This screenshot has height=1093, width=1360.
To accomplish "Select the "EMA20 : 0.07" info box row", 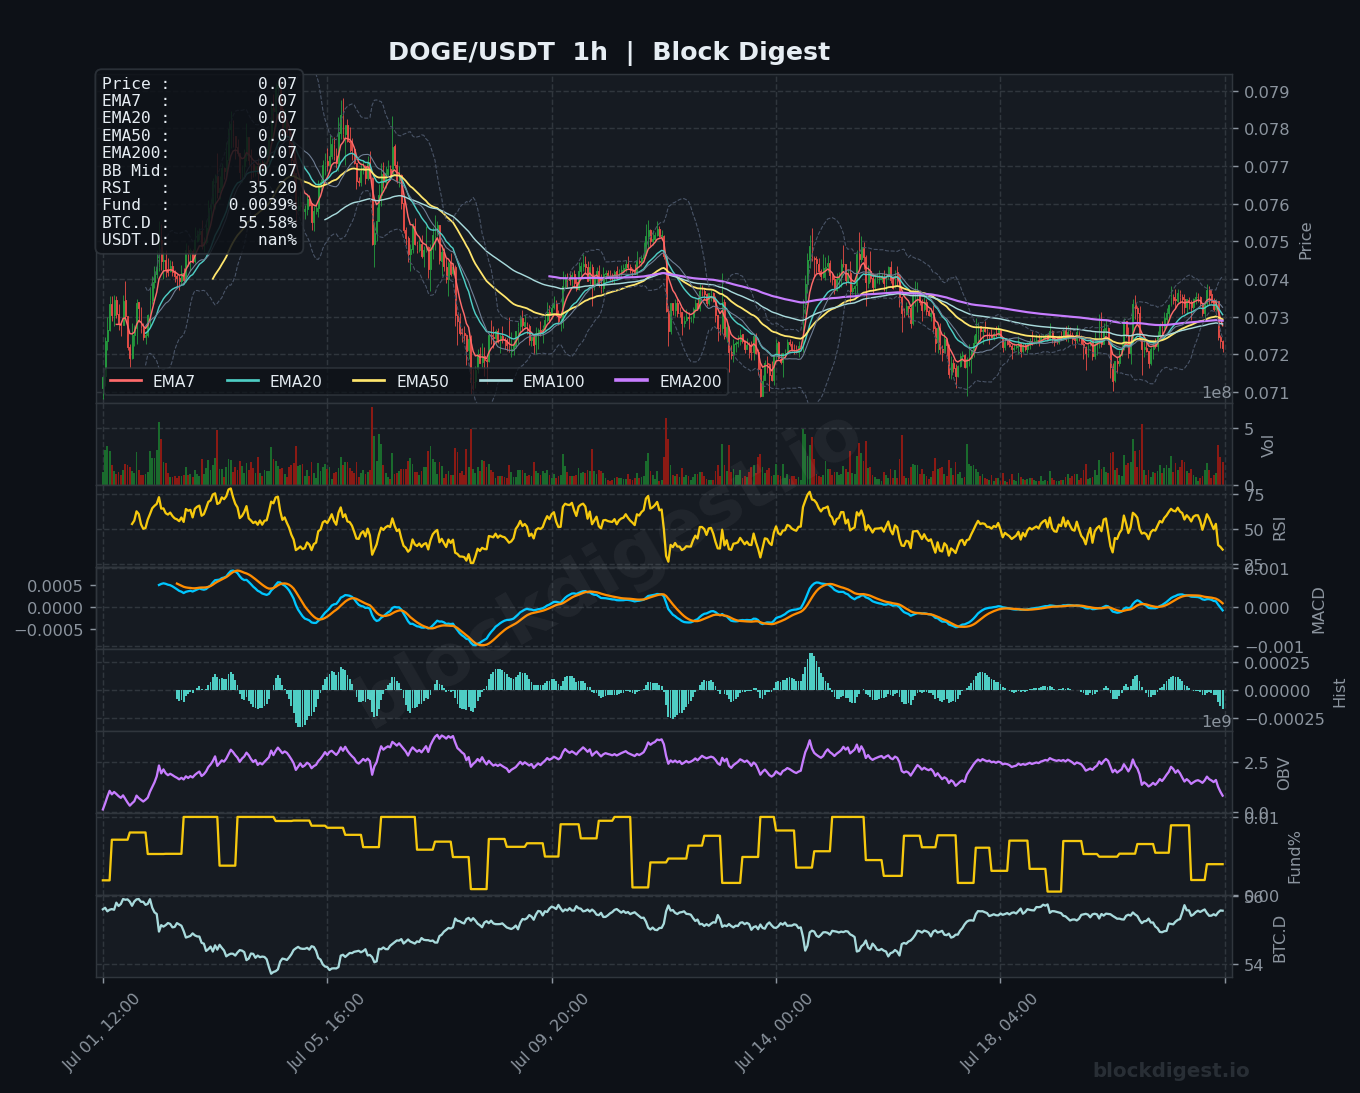I will point(199,118).
